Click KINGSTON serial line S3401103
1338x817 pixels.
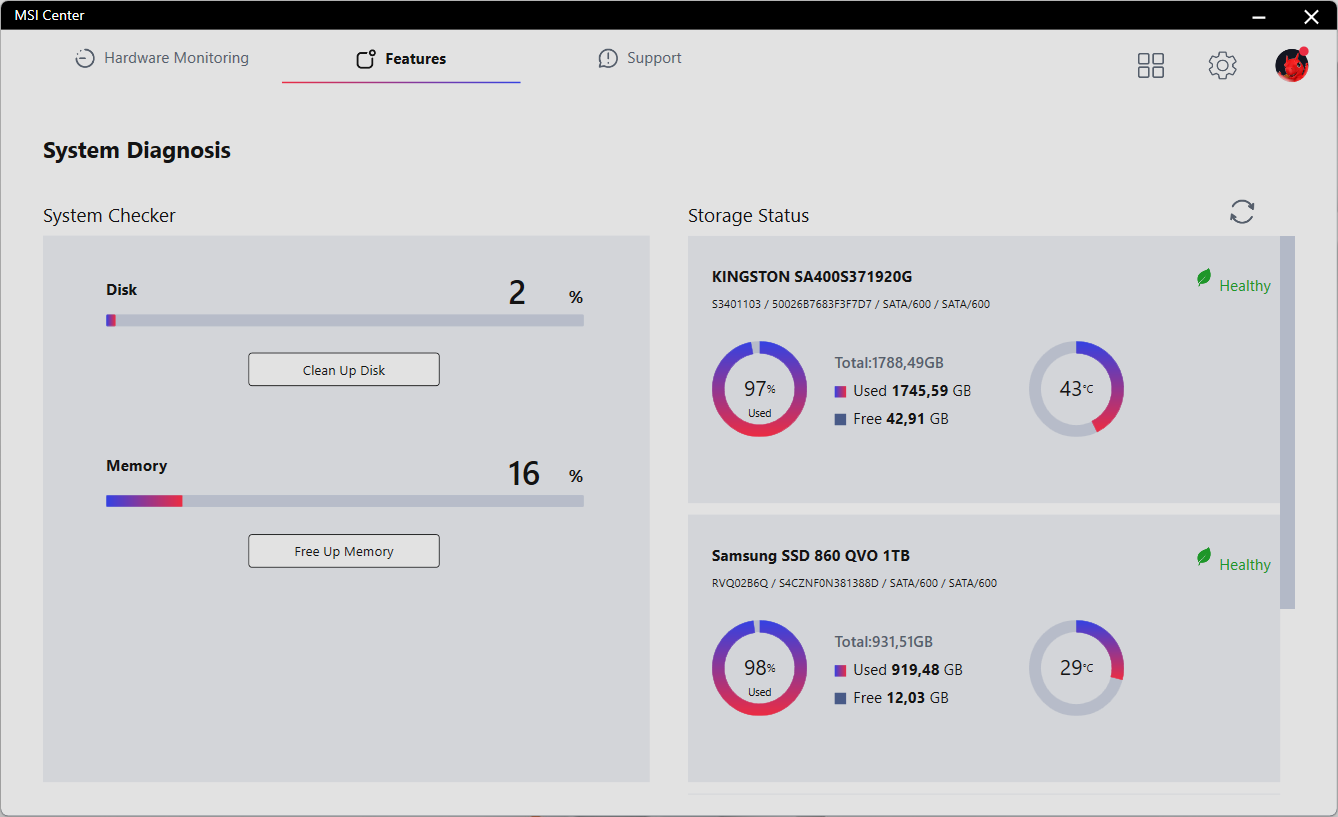851,304
